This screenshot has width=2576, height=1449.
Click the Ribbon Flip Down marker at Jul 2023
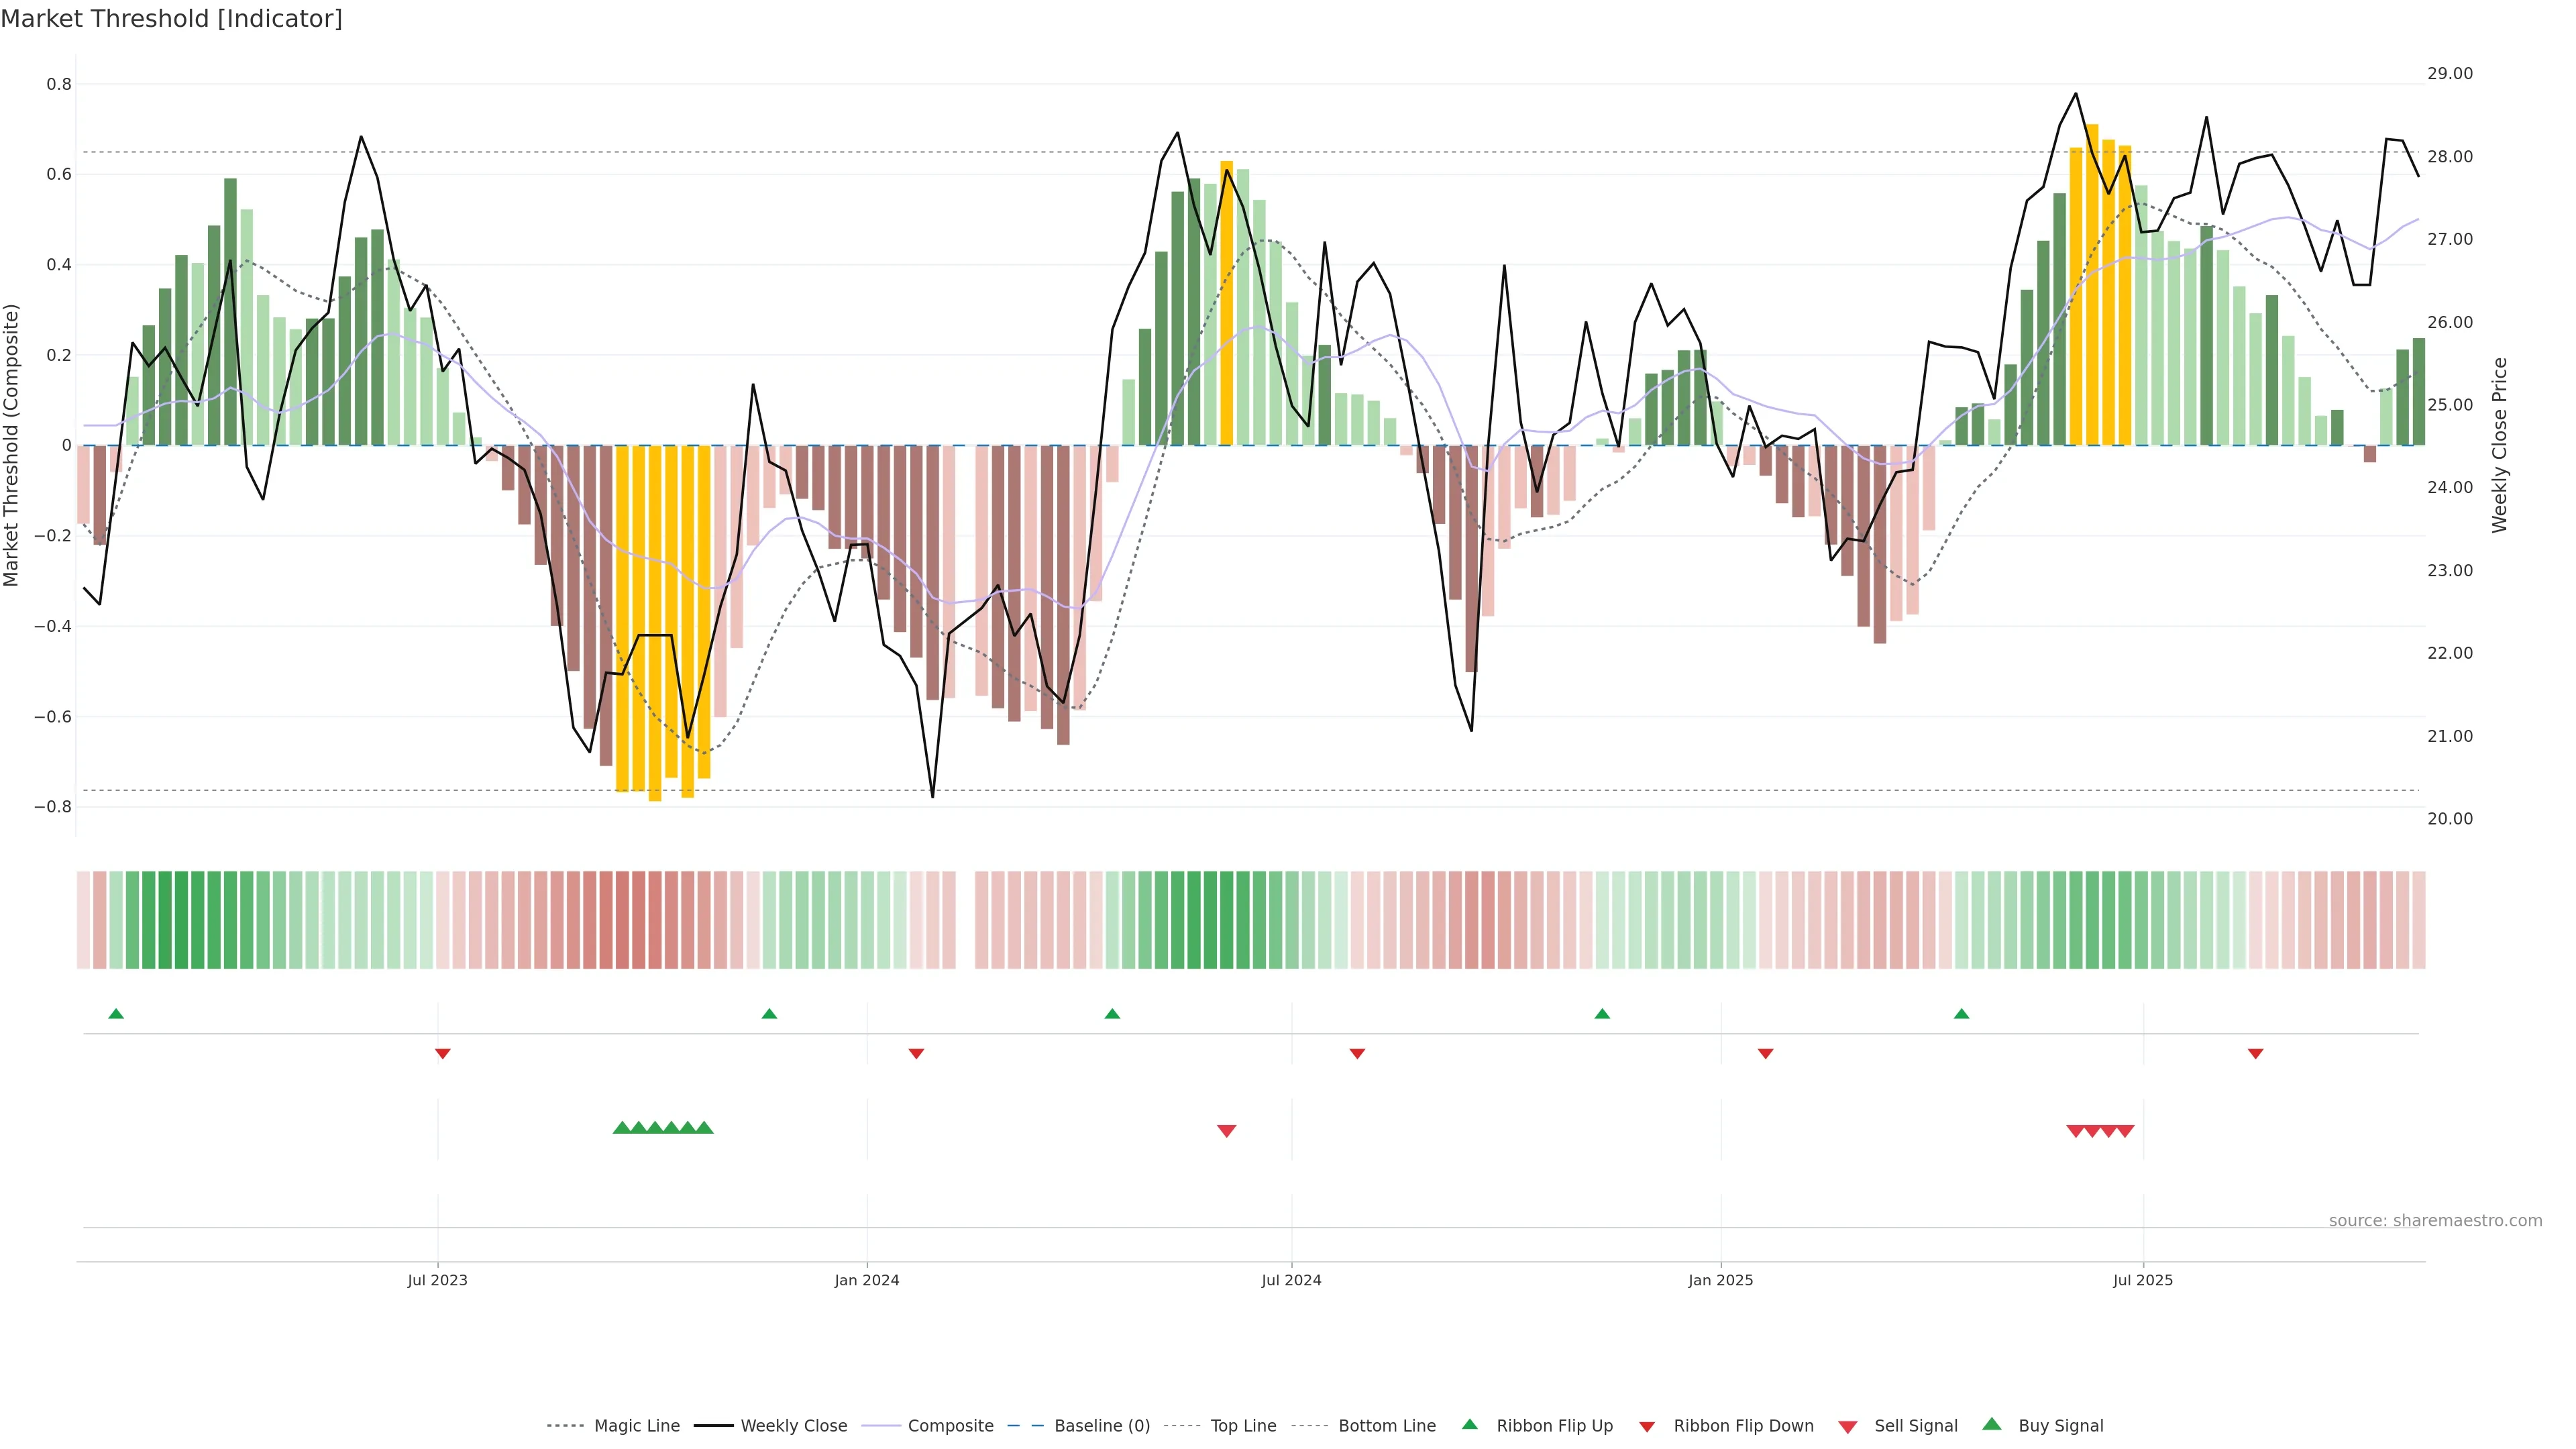pyautogui.click(x=443, y=1054)
